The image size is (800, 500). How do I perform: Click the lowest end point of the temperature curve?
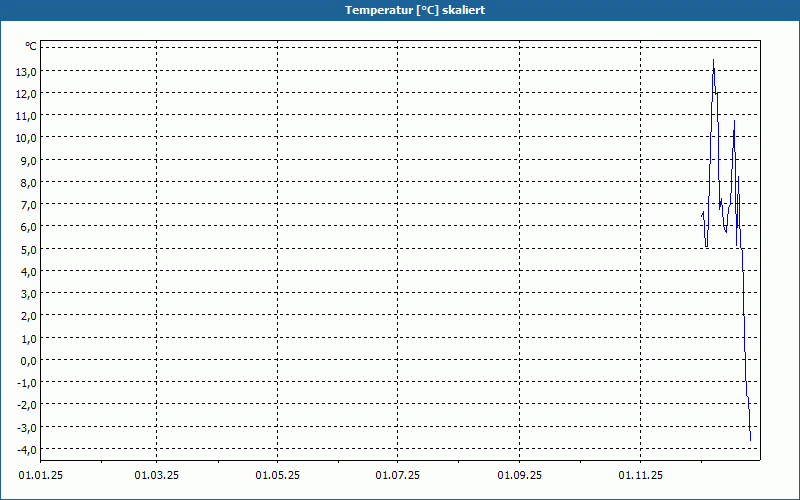tap(750, 439)
